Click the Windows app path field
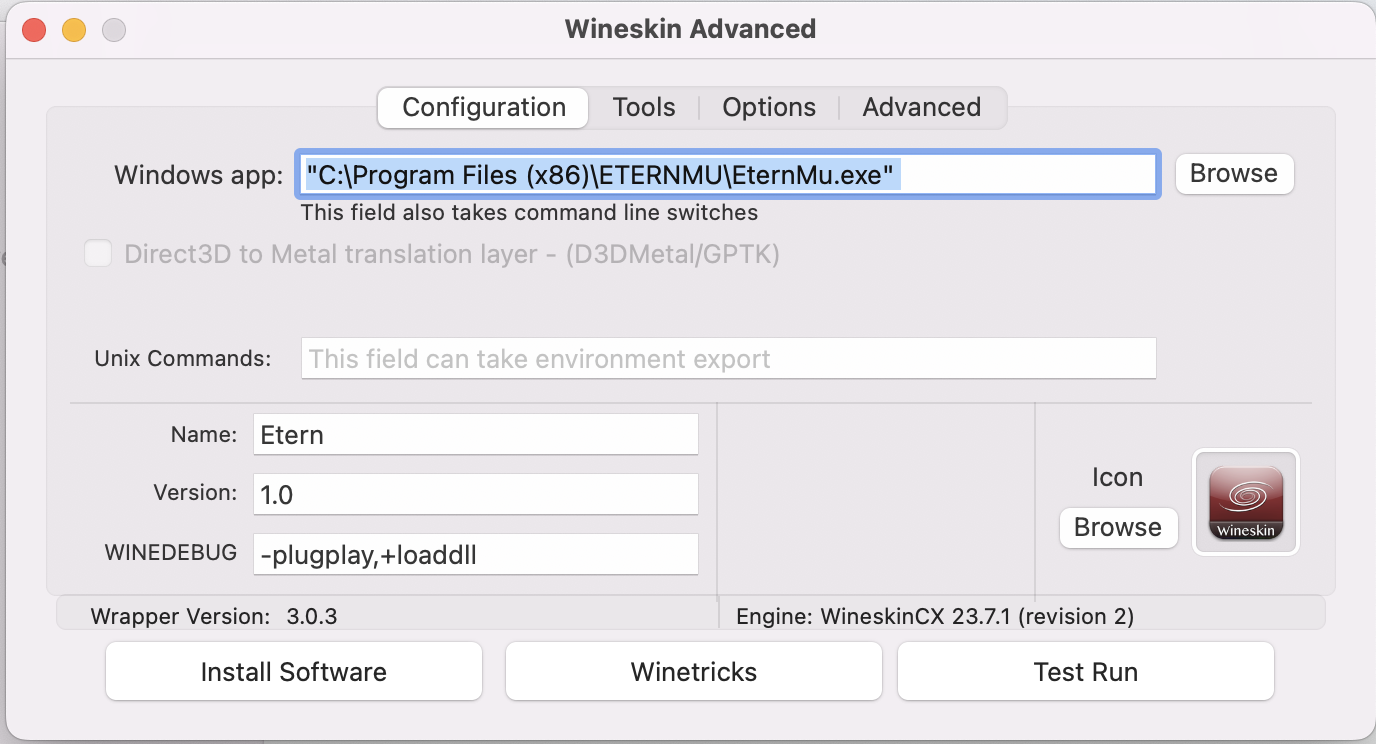Viewport: 1376px width, 744px height. click(x=728, y=175)
